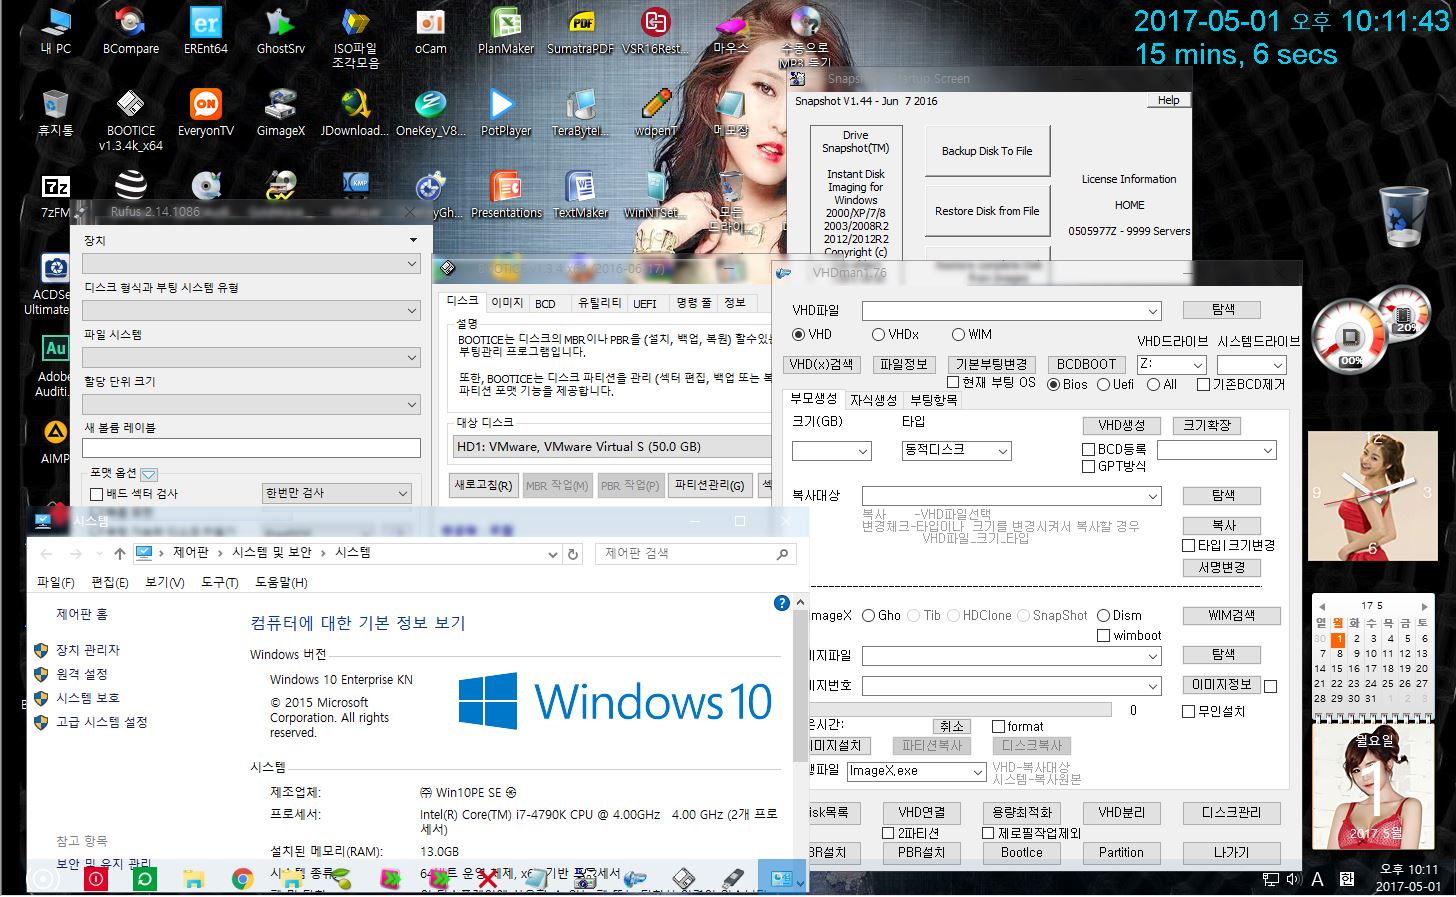Image resolution: width=1456 pixels, height=897 pixels.
Task: Select the HD1: VMware Virtual S disk field
Action: [612, 447]
